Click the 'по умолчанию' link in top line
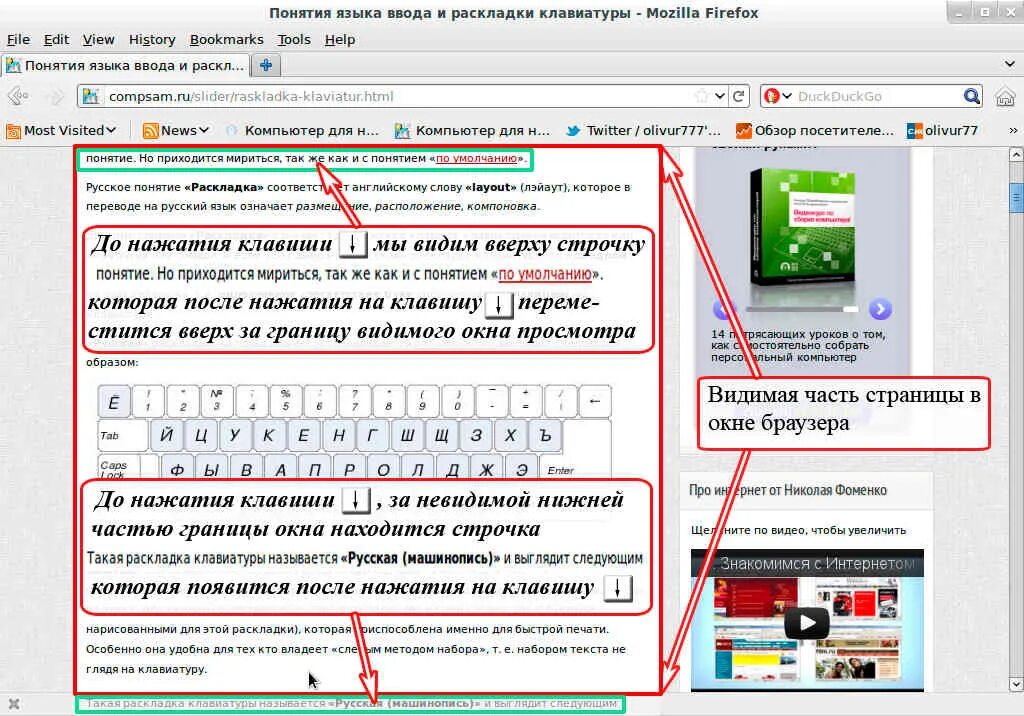Screen dimensions: 1024x716 476,158
